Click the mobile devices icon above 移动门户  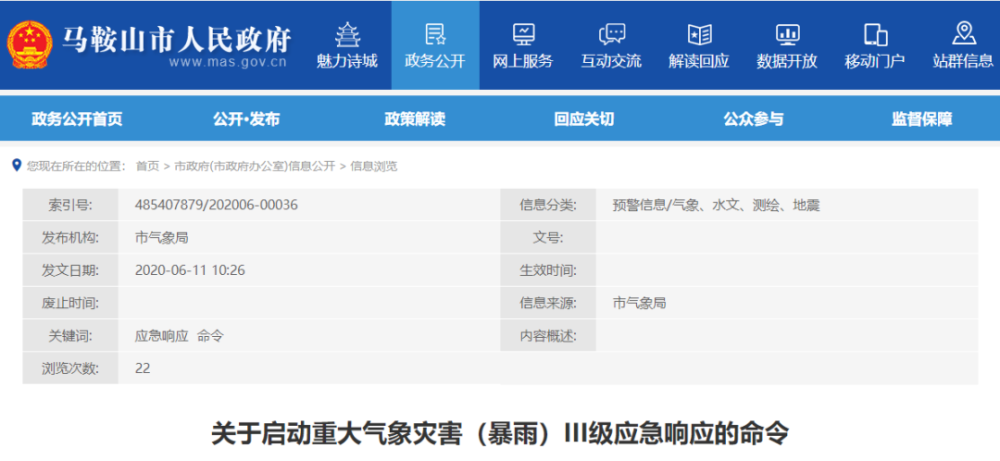pyautogui.click(x=875, y=34)
